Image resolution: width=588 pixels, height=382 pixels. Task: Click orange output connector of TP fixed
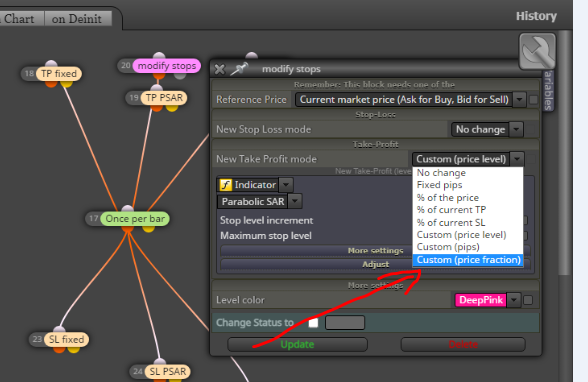coord(51,83)
